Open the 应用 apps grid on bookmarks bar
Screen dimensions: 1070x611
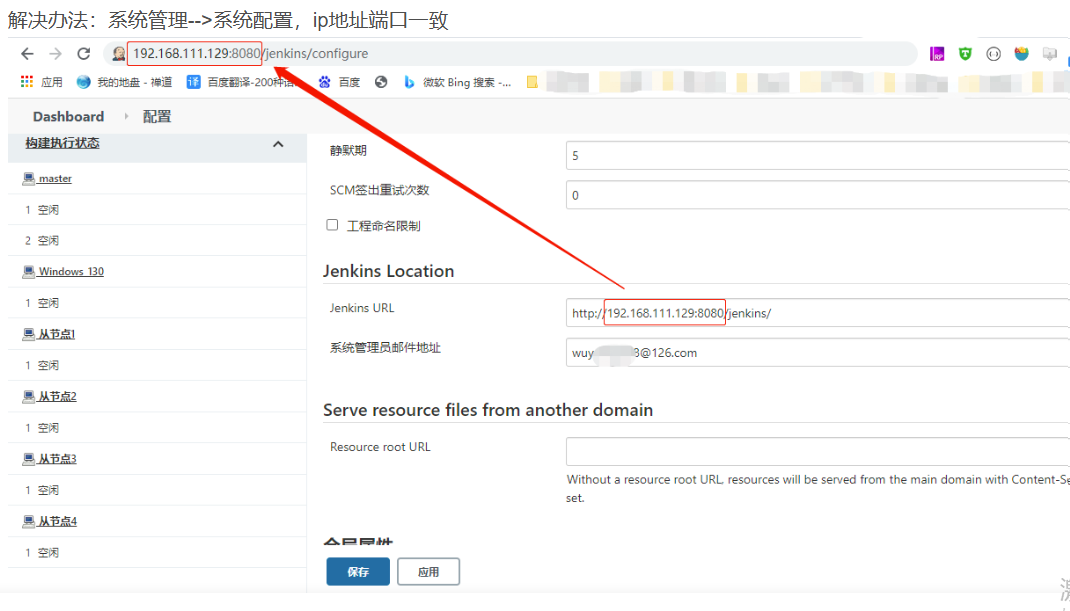25,81
